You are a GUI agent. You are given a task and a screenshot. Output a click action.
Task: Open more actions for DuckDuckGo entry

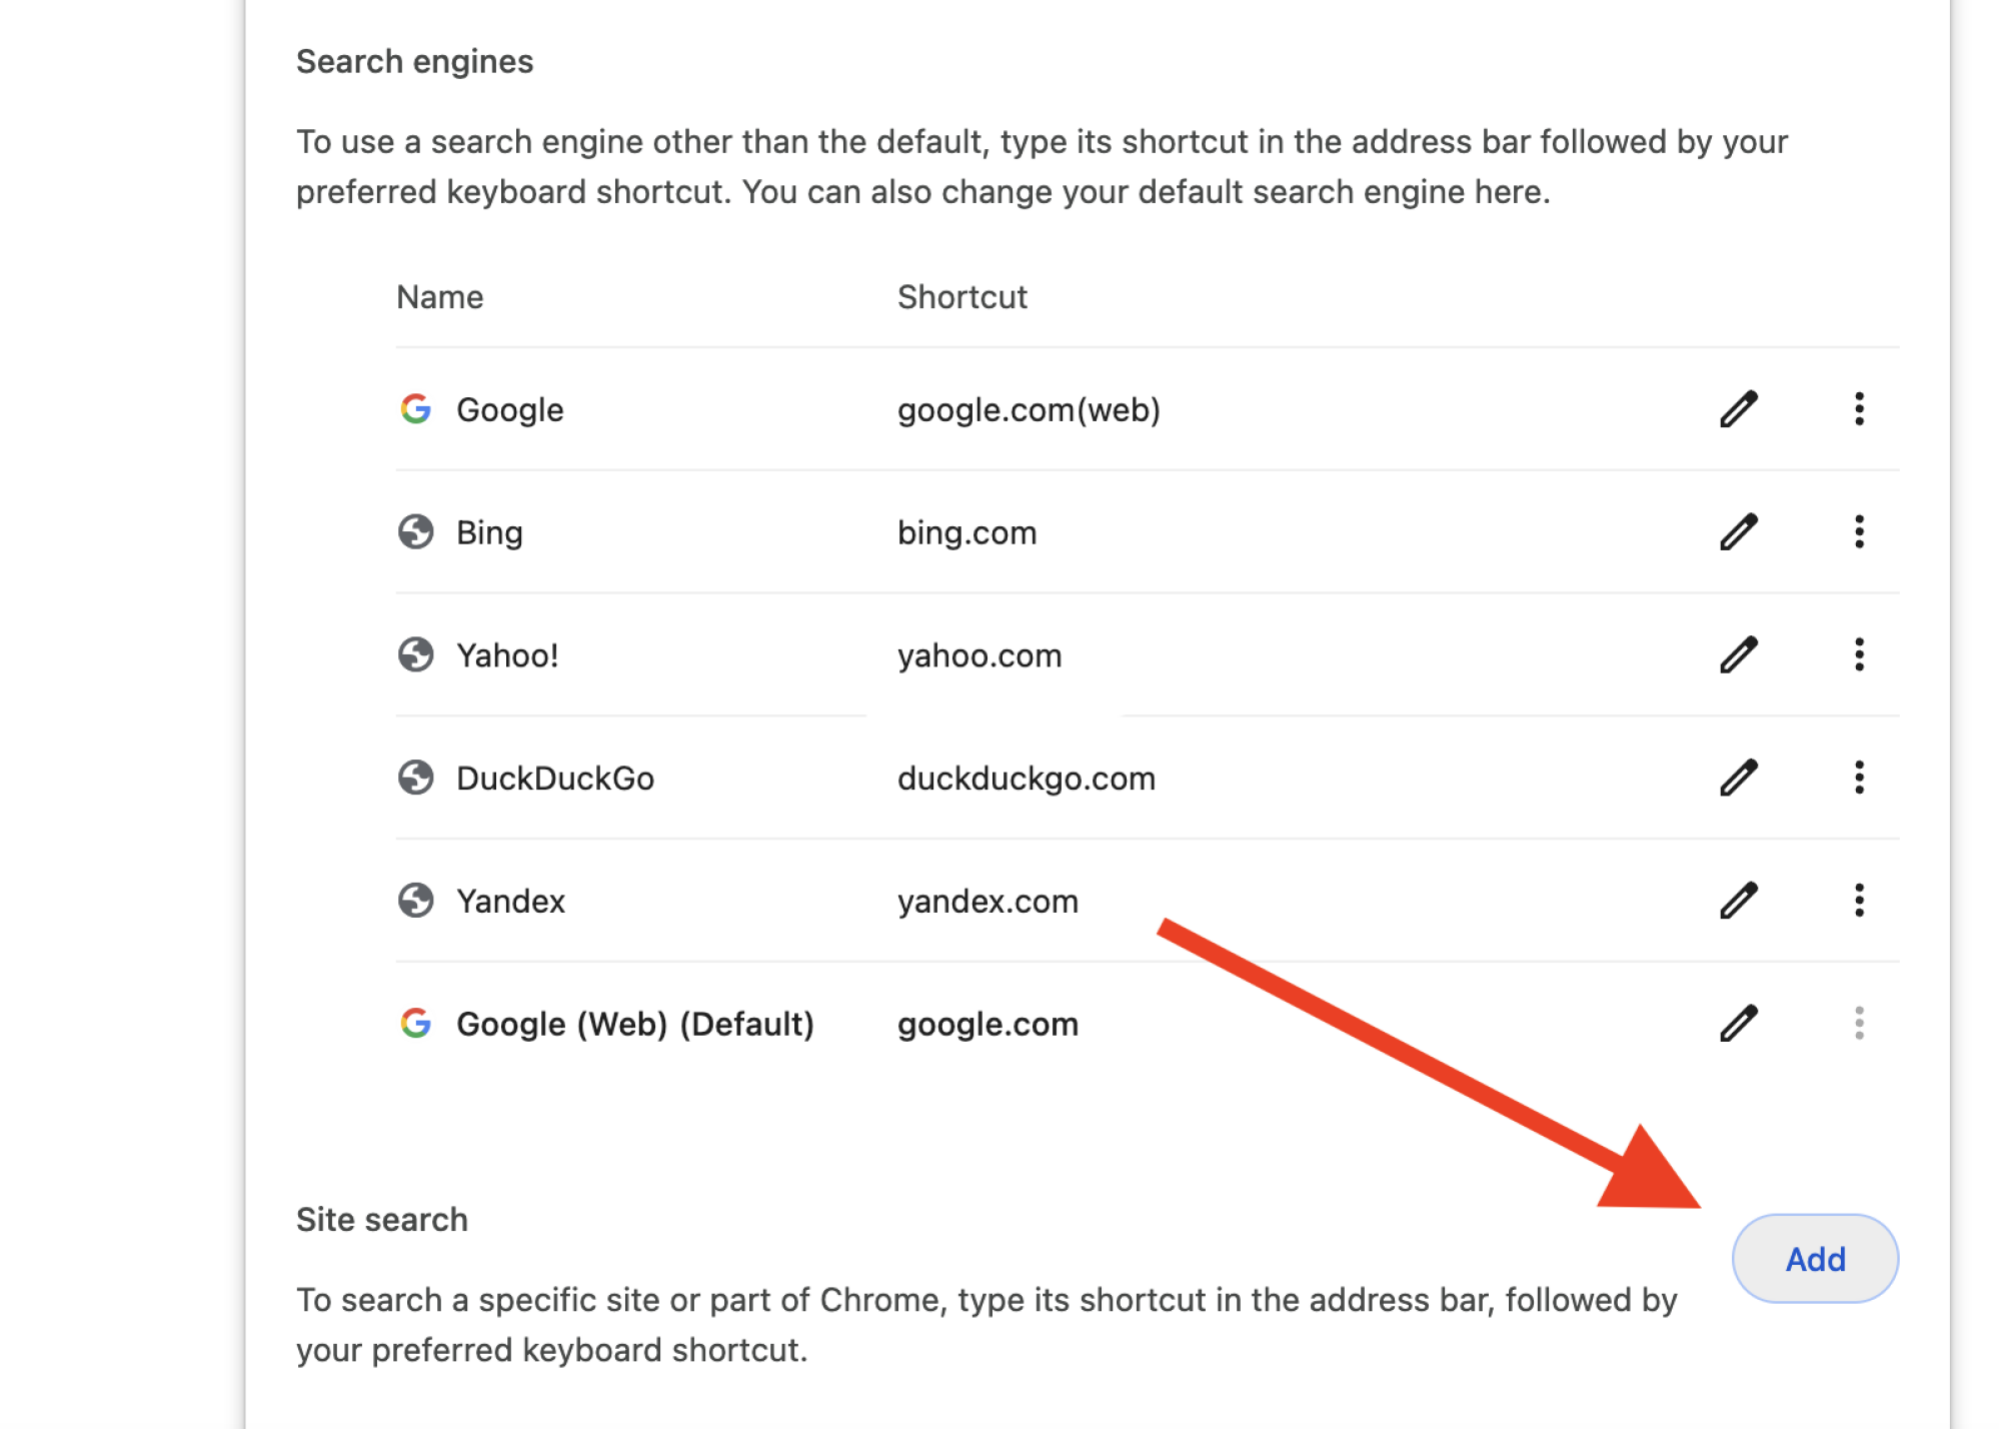1858,777
